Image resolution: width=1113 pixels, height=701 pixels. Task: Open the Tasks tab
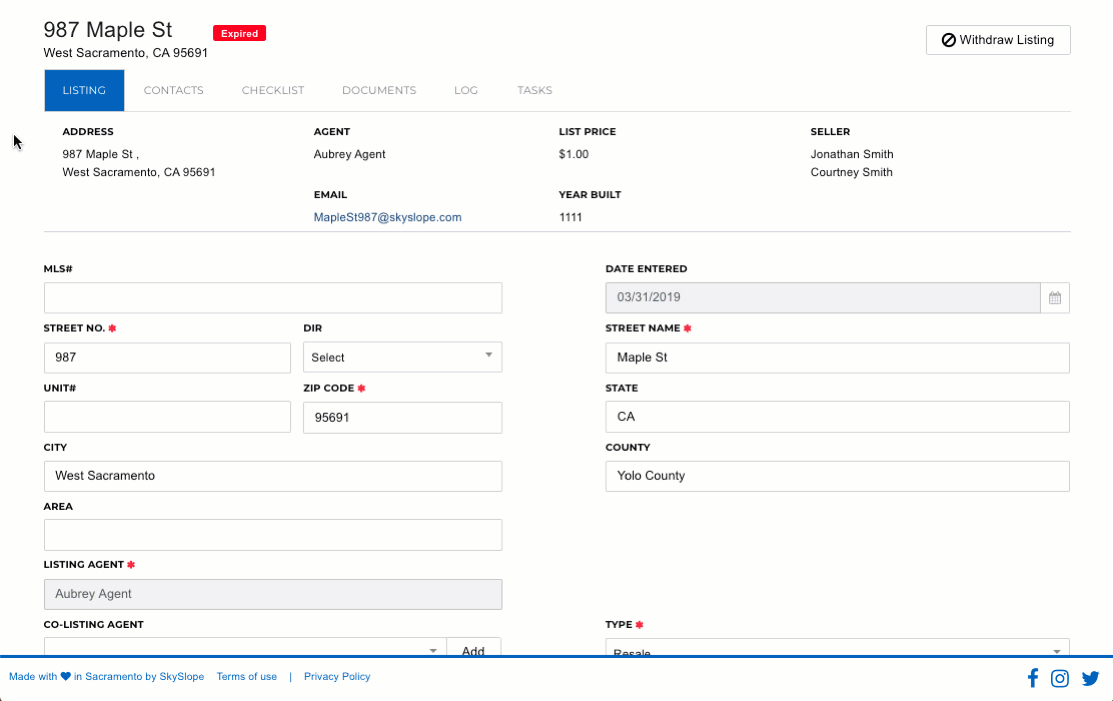534,90
